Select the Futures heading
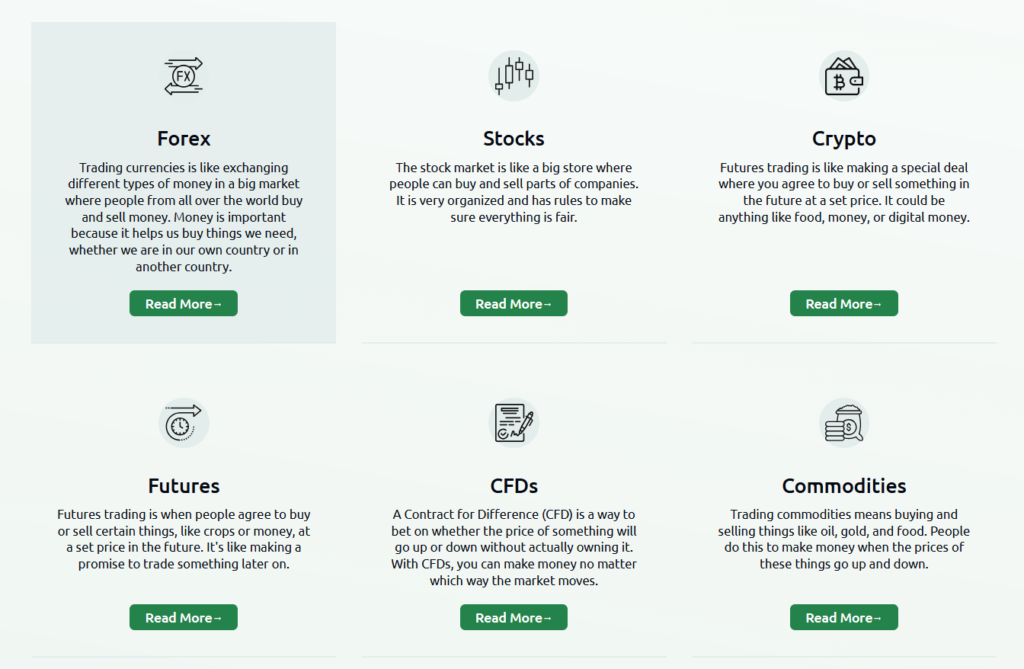Screen dimensions: 1024x669 pos(183,487)
